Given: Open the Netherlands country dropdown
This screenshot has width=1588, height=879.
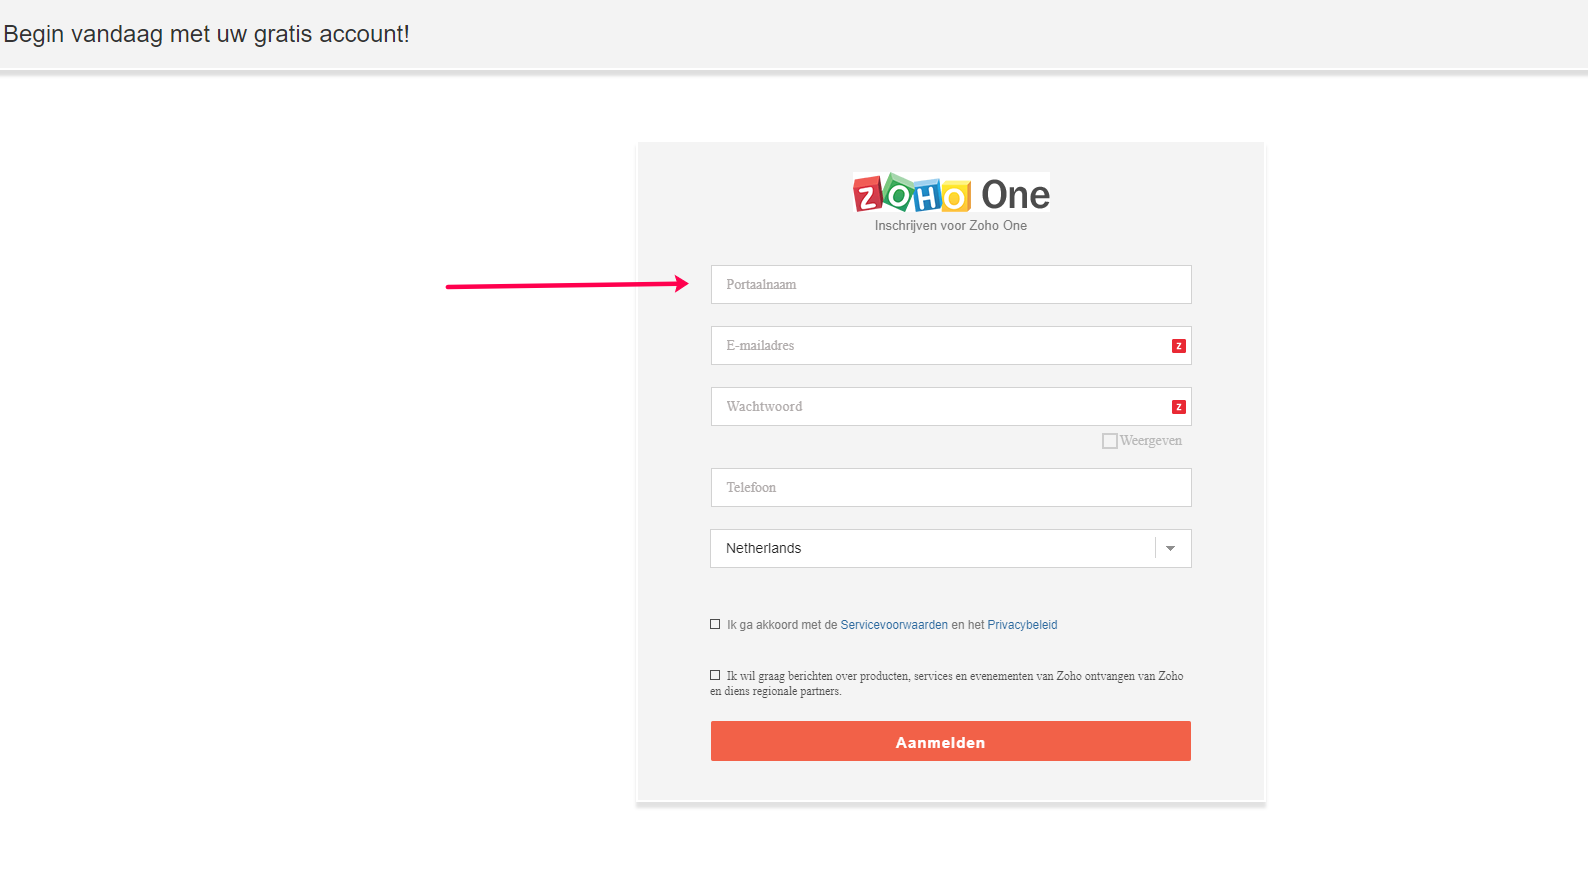Looking at the screenshot, I should [x=951, y=548].
